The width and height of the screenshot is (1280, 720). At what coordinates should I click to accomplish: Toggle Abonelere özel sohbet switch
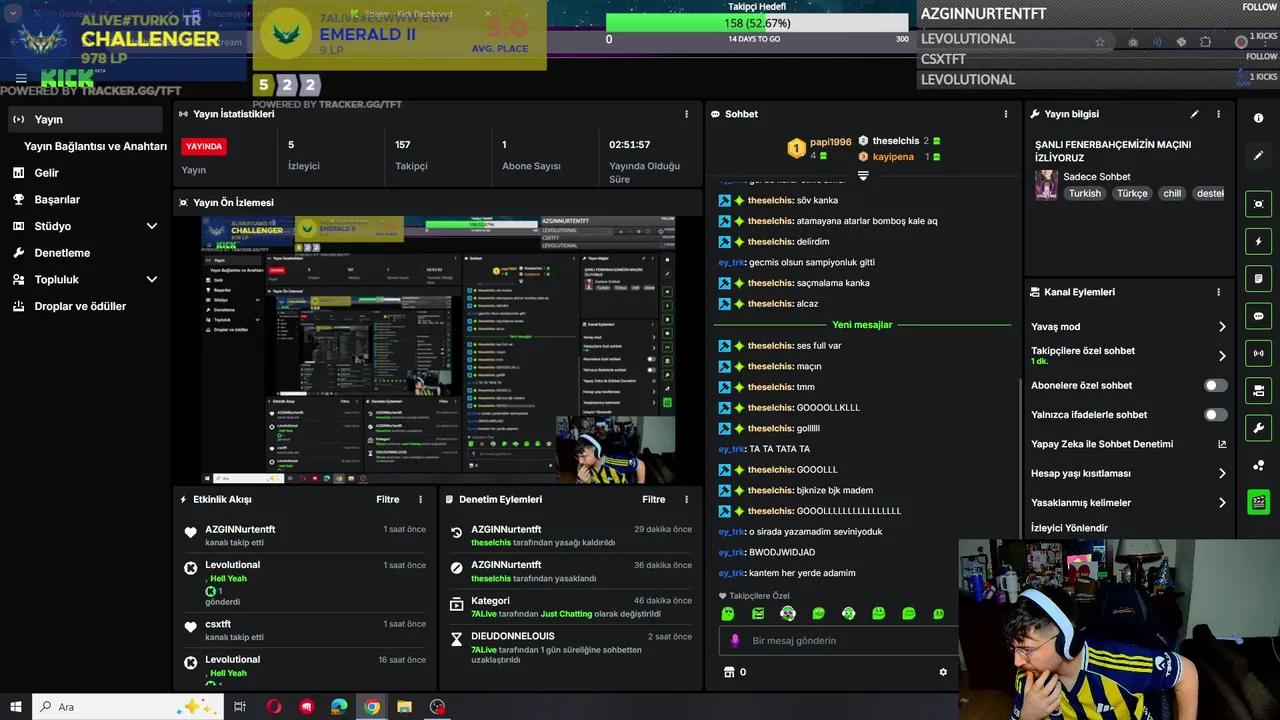coord(1215,385)
